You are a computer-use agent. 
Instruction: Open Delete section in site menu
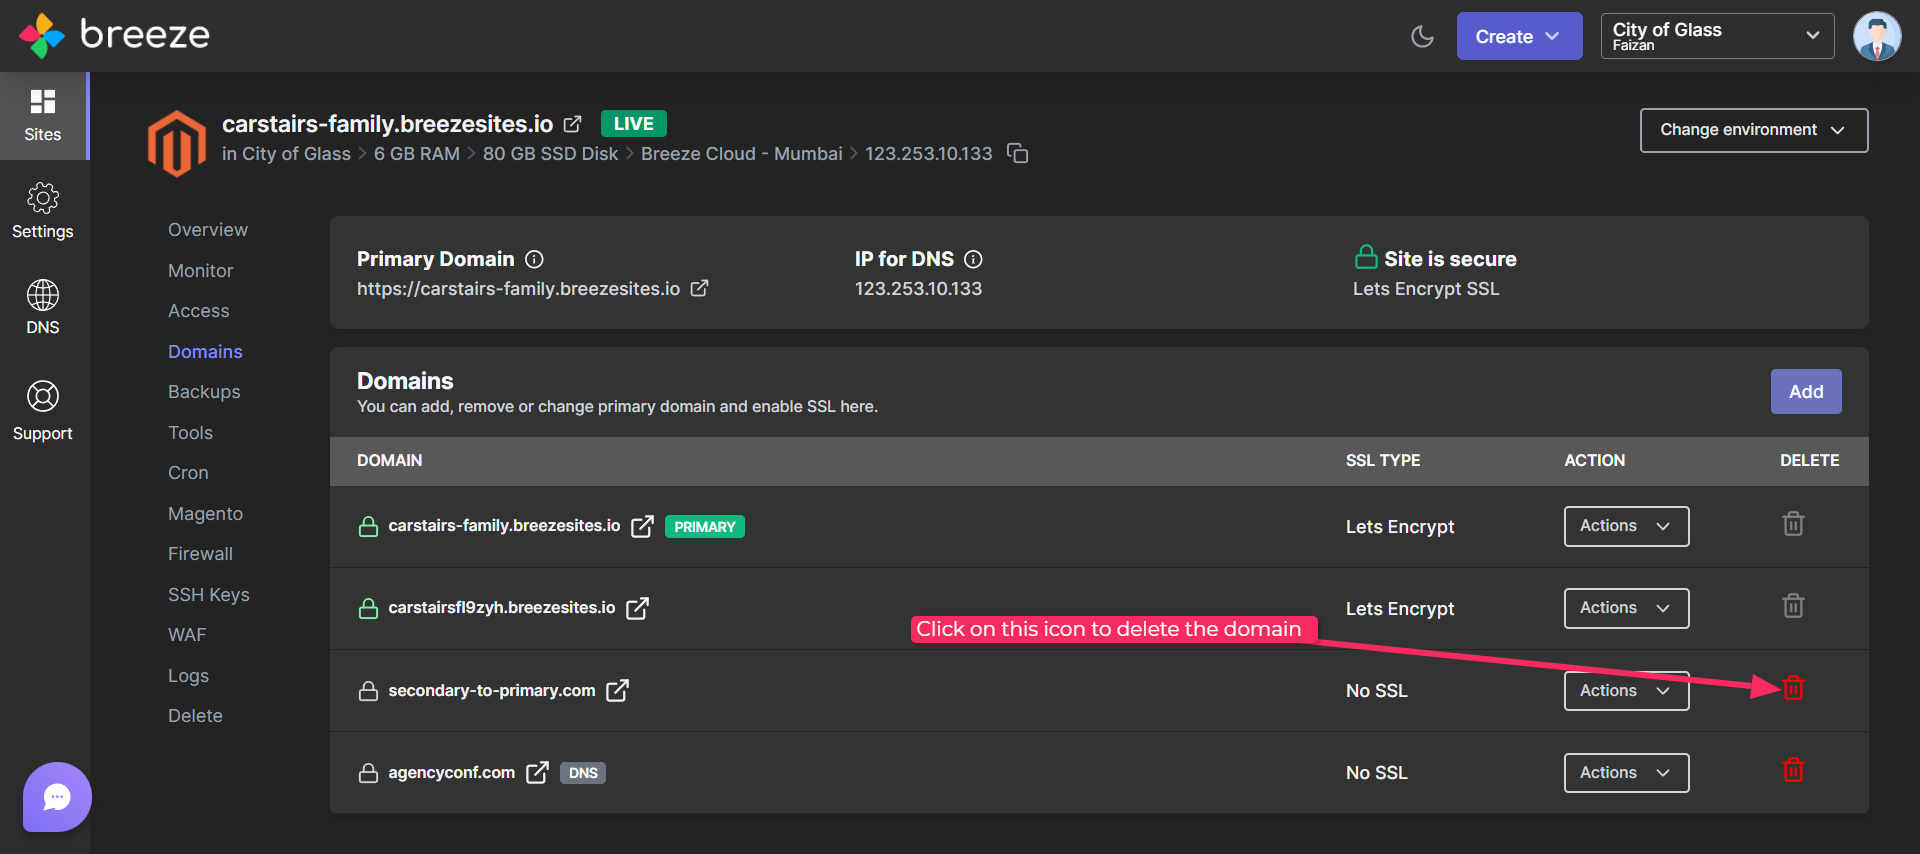(x=195, y=716)
